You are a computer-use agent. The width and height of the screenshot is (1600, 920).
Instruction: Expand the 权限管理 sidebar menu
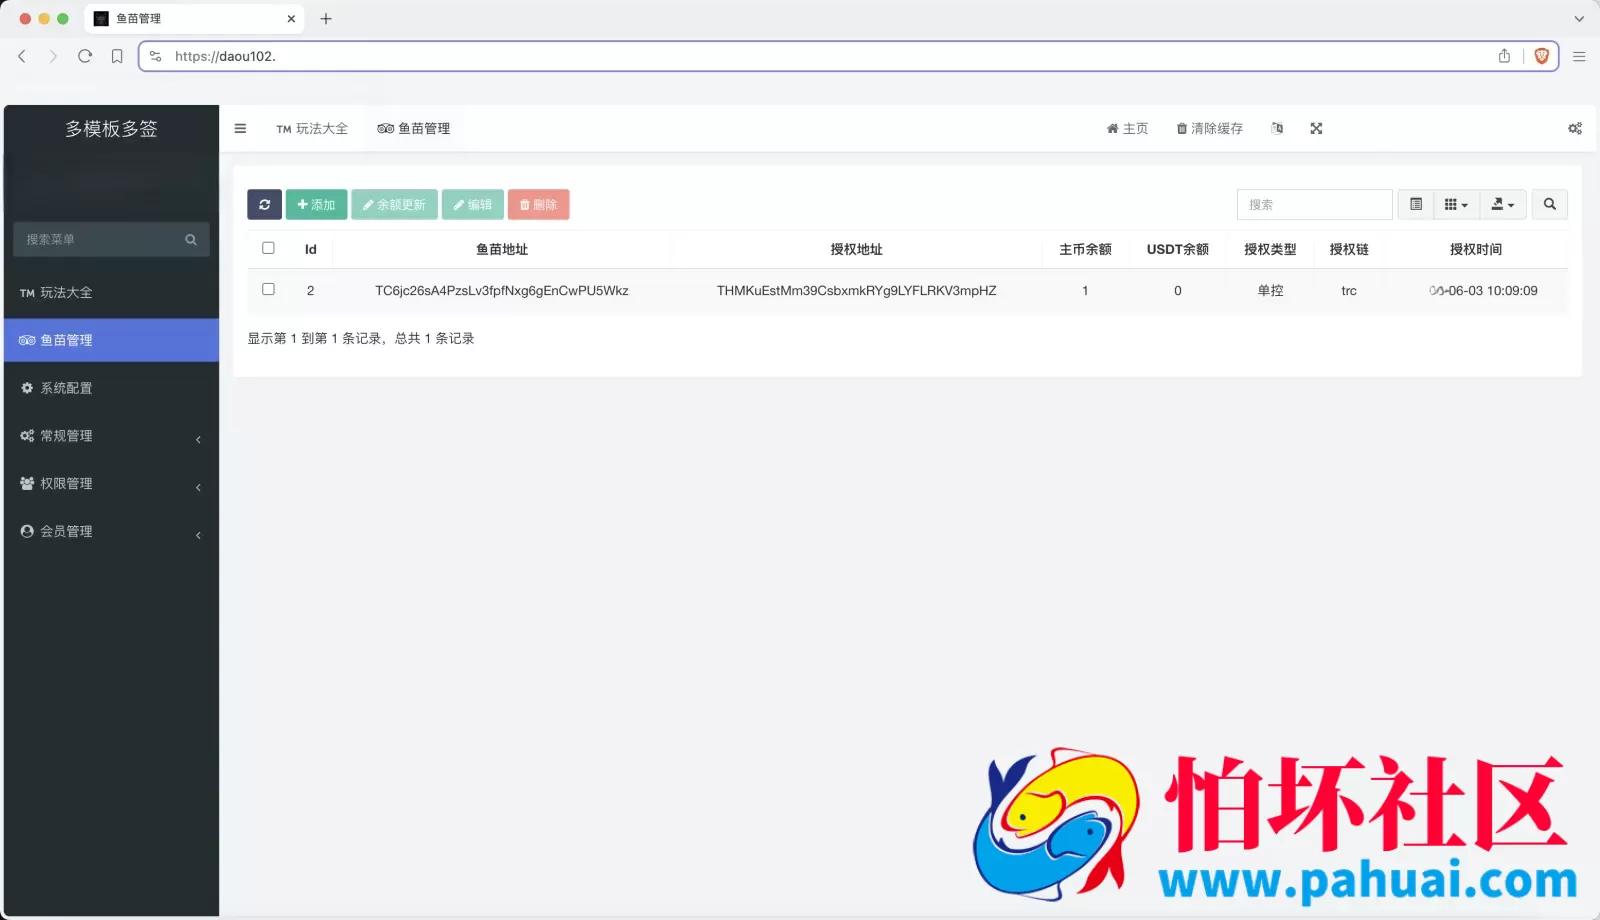point(111,484)
